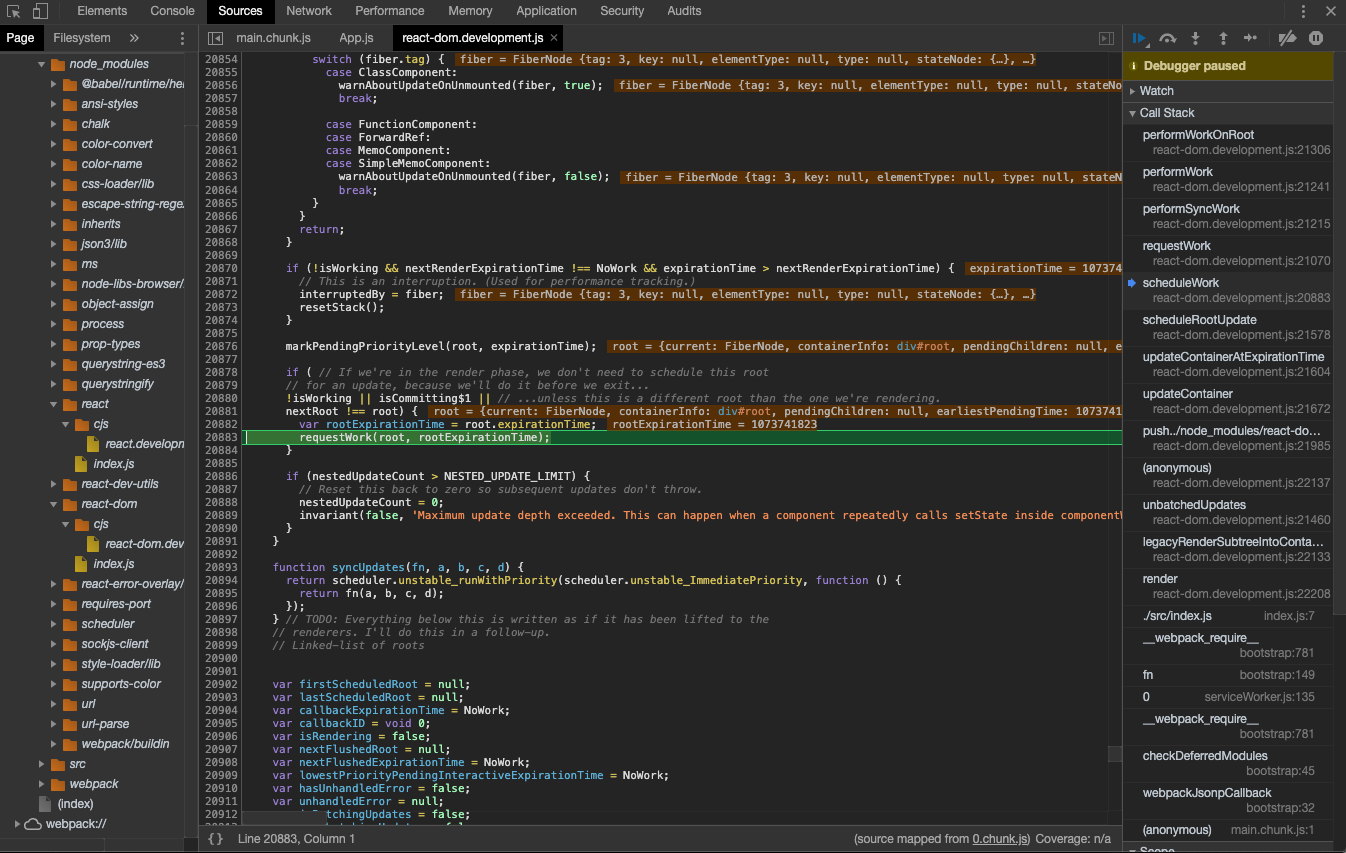This screenshot has height=853, width=1346.
Task: Toggle the device toolbar icon
Action: point(41,11)
